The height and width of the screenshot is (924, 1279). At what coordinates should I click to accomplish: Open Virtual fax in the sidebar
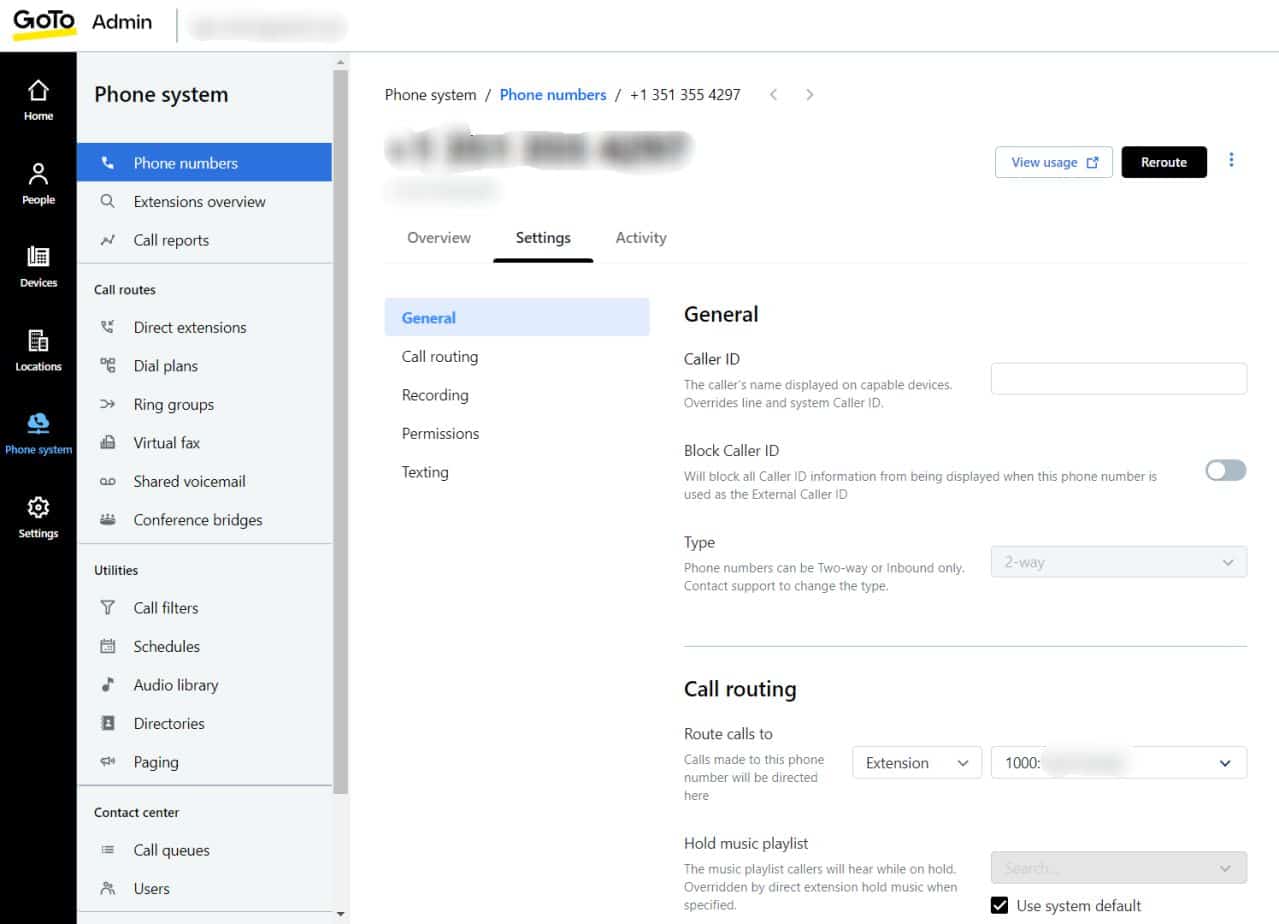pyautogui.click(x=167, y=443)
